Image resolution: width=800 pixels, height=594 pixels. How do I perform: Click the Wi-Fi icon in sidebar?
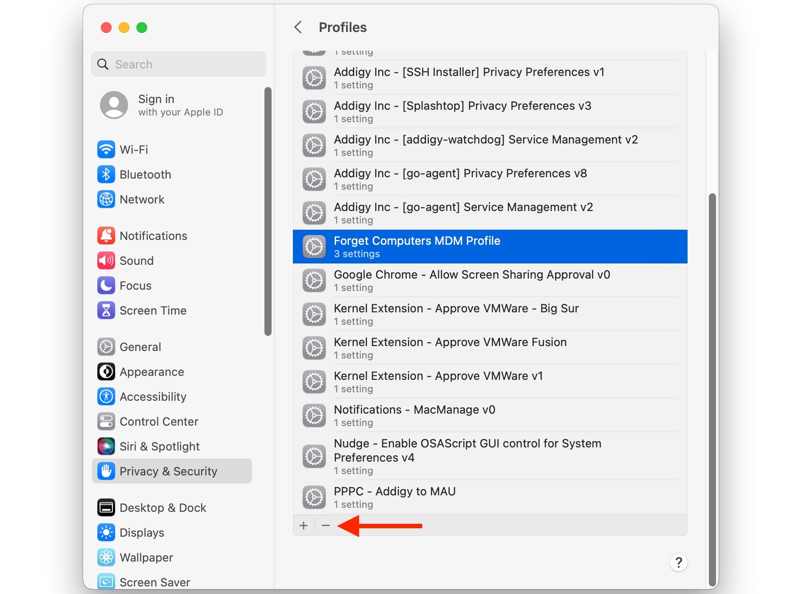point(106,149)
